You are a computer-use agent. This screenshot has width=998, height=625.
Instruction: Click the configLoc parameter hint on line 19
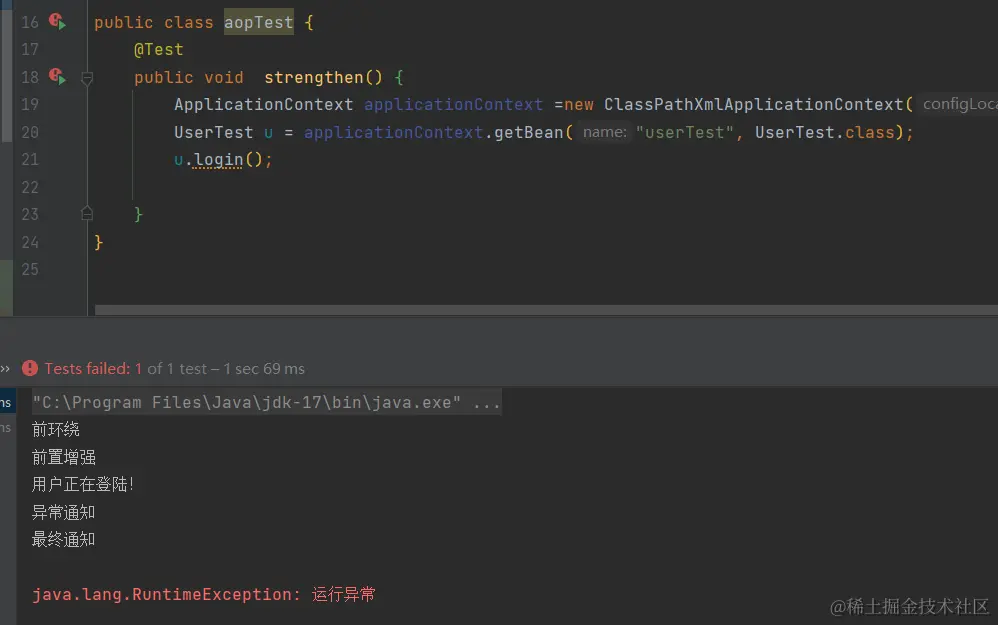click(x=959, y=104)
